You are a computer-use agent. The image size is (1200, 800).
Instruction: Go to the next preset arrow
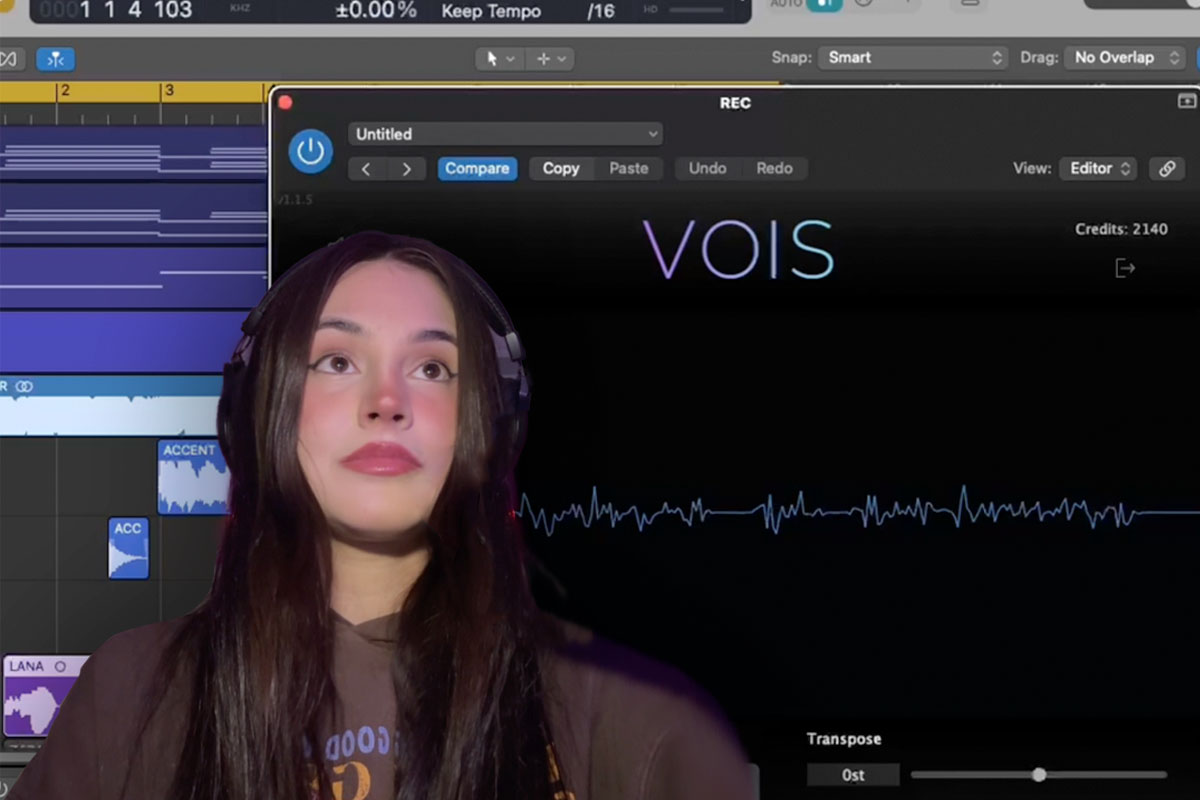[x=406, y=169]
